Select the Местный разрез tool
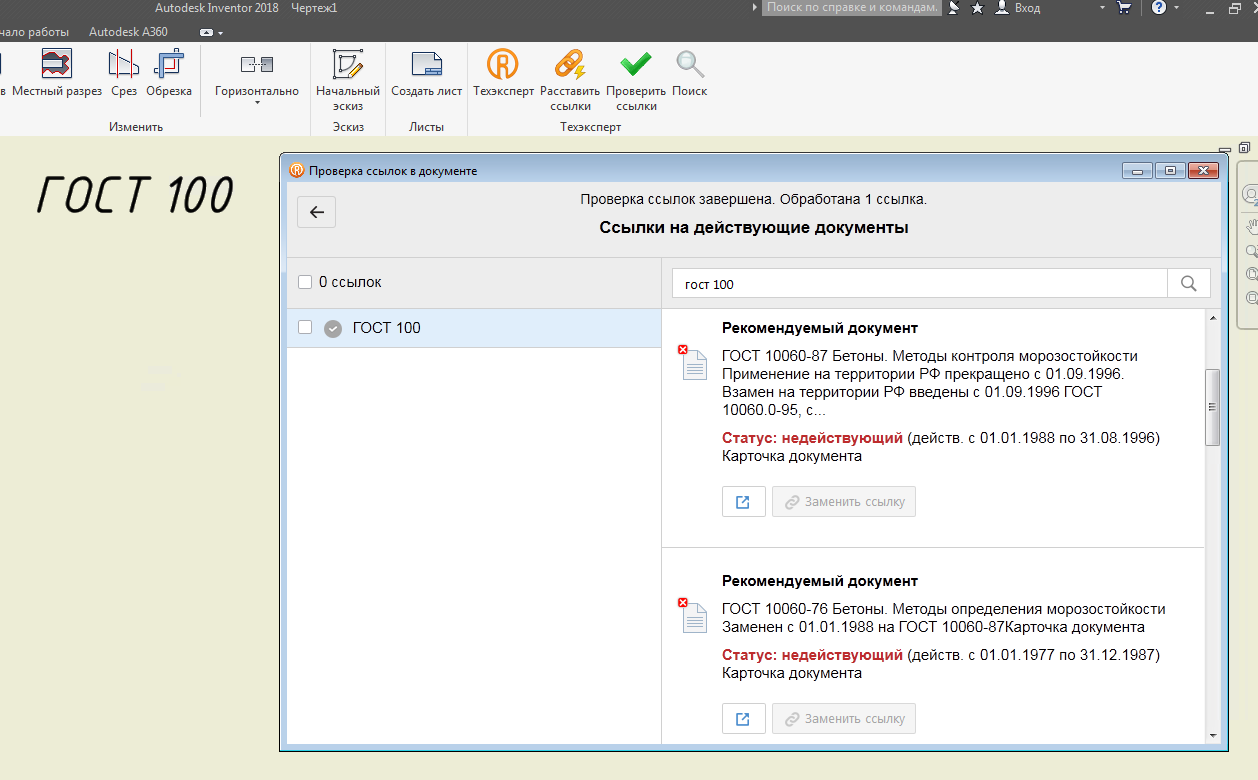 click(56, 66)
